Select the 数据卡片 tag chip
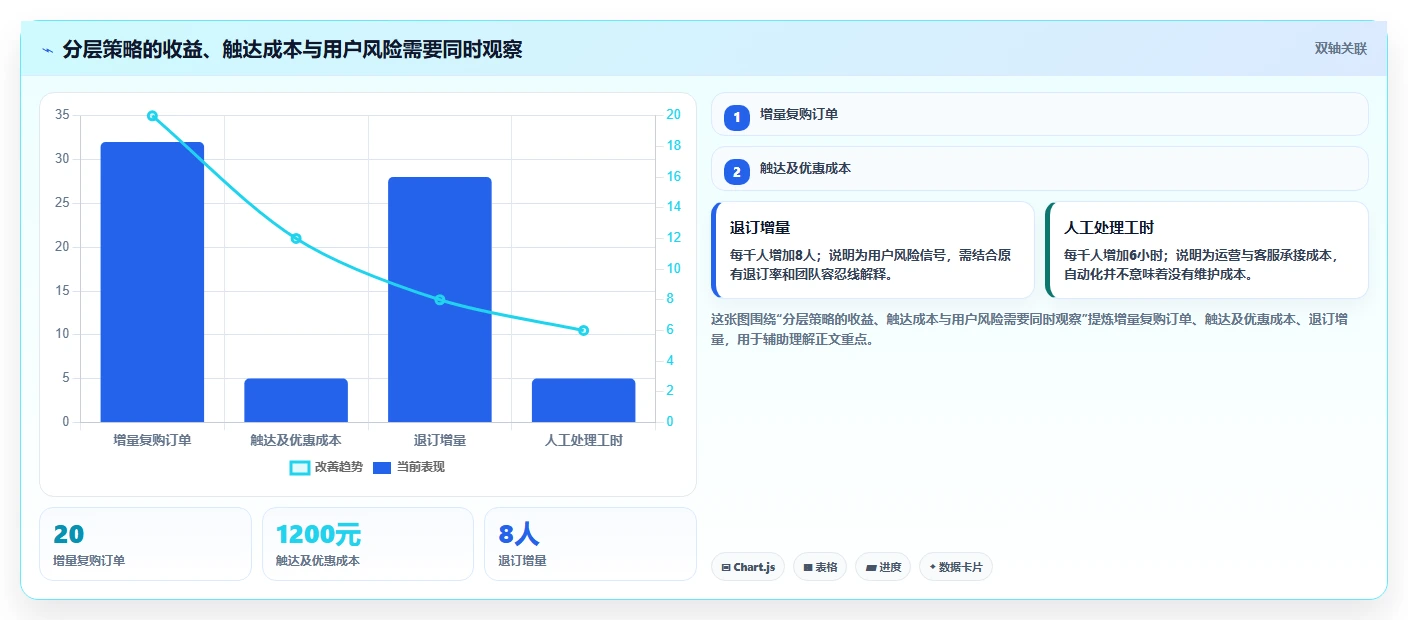The height and width of the screenshot is (620, 1408). [956, 567]
